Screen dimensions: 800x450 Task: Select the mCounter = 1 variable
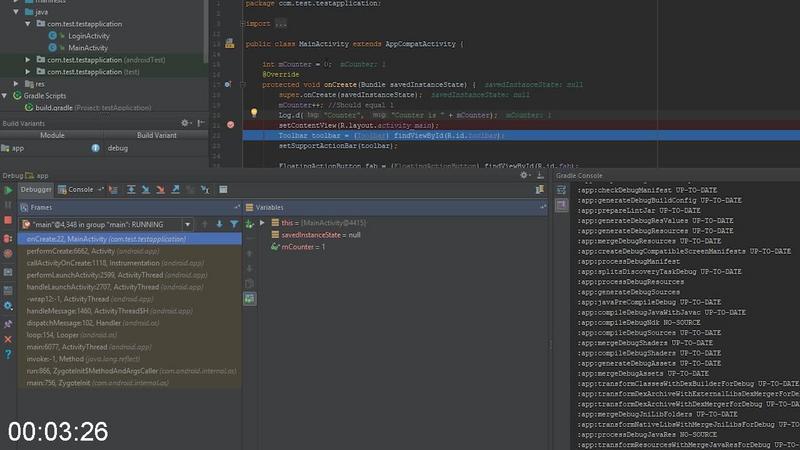(x=303, y=247)
